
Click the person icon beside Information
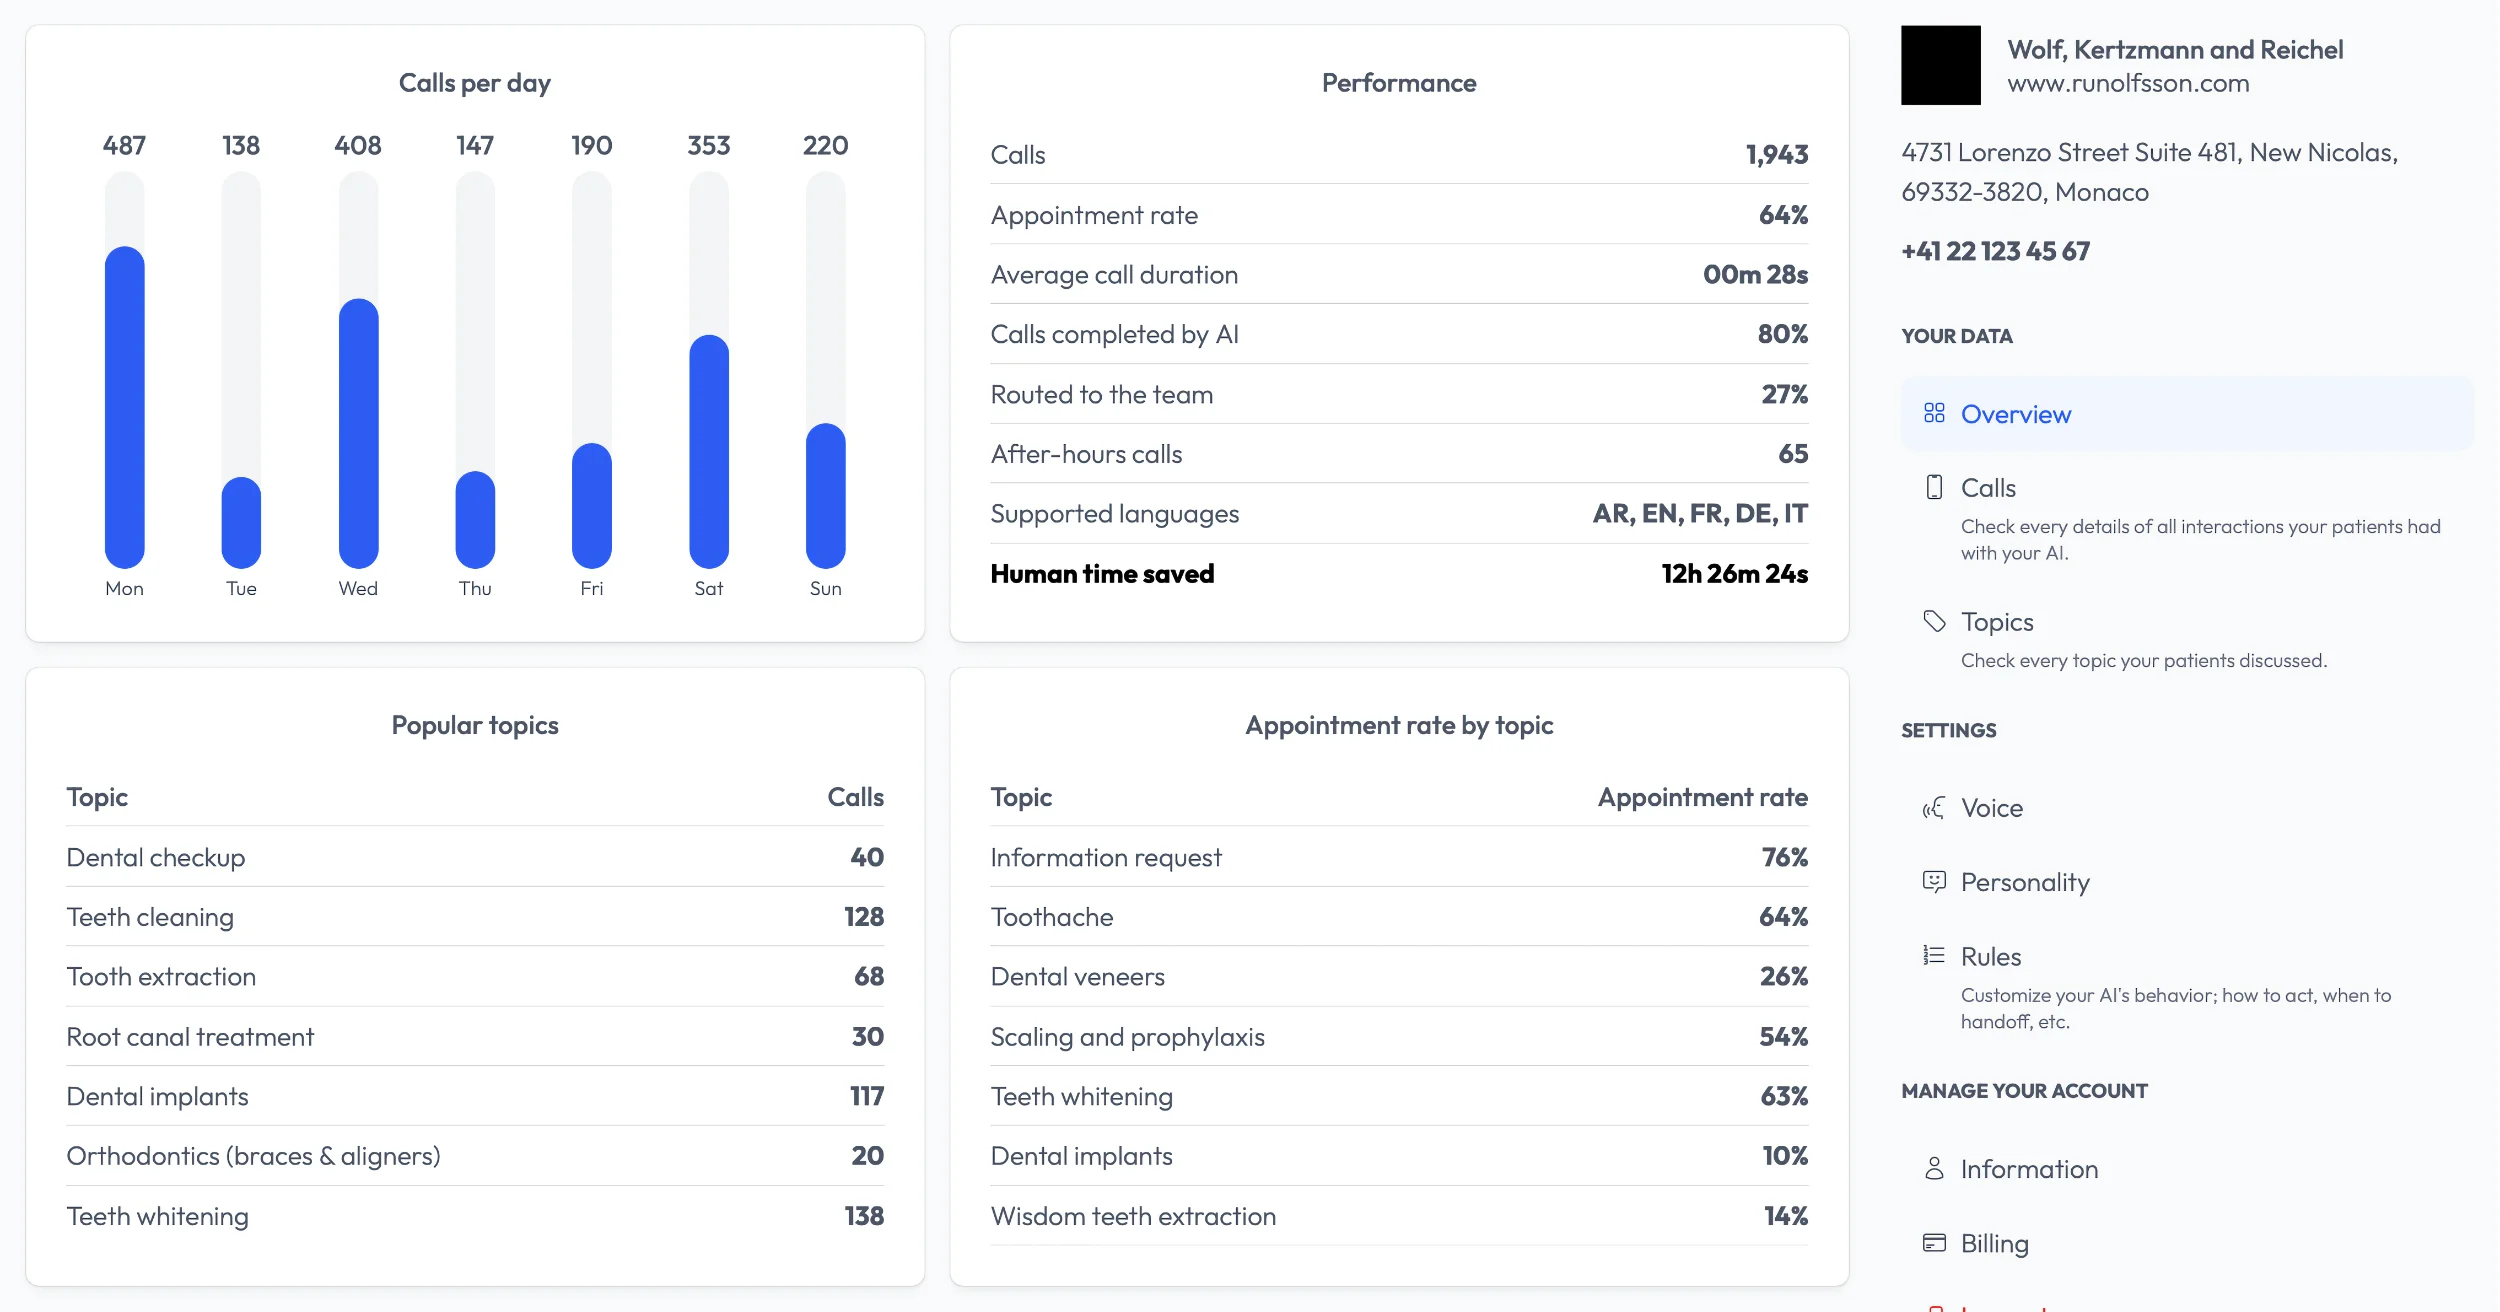[1934, 1168]
